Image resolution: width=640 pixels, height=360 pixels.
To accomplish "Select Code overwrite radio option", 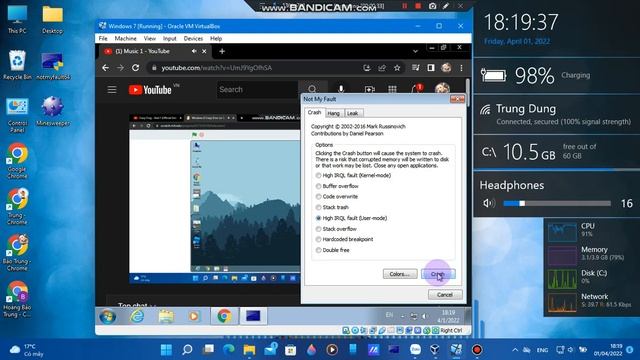I will click(337, 197).
